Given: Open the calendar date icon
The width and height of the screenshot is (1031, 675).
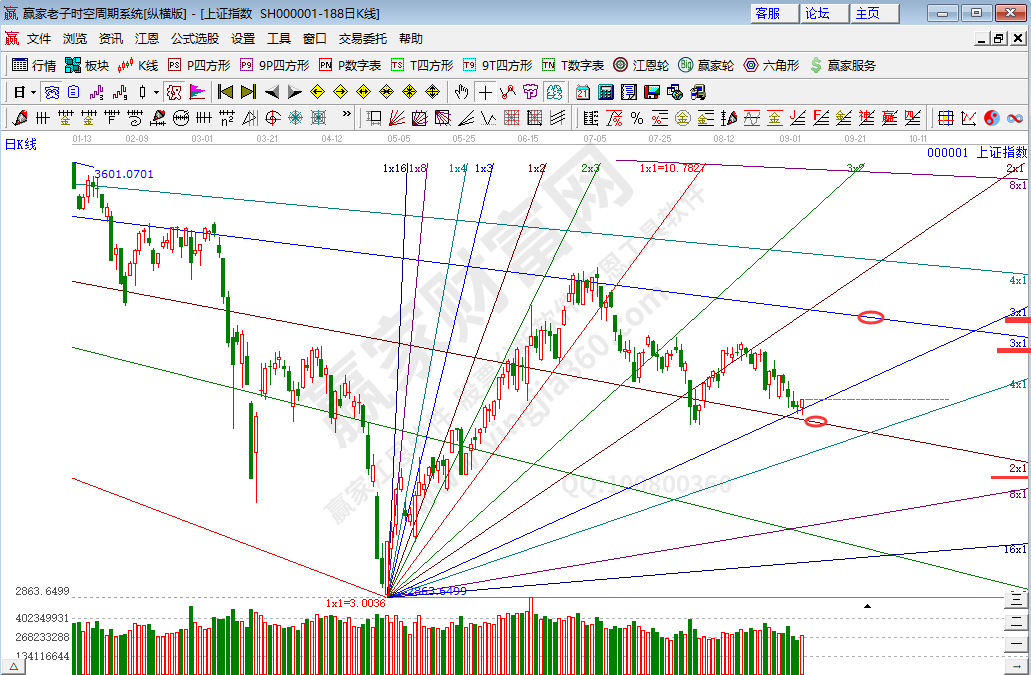Looking at the screenshot, I should (x=583, y=92).
